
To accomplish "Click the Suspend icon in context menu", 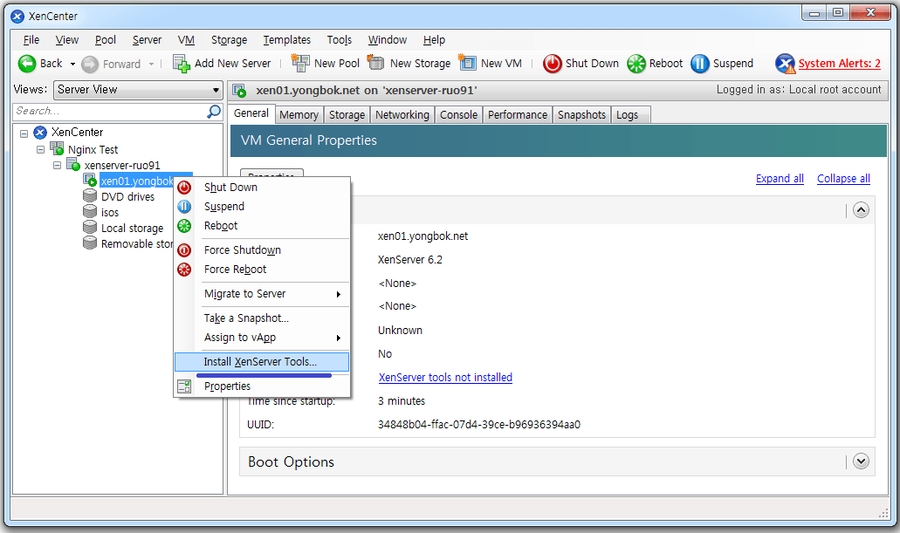I will (184, 207).
